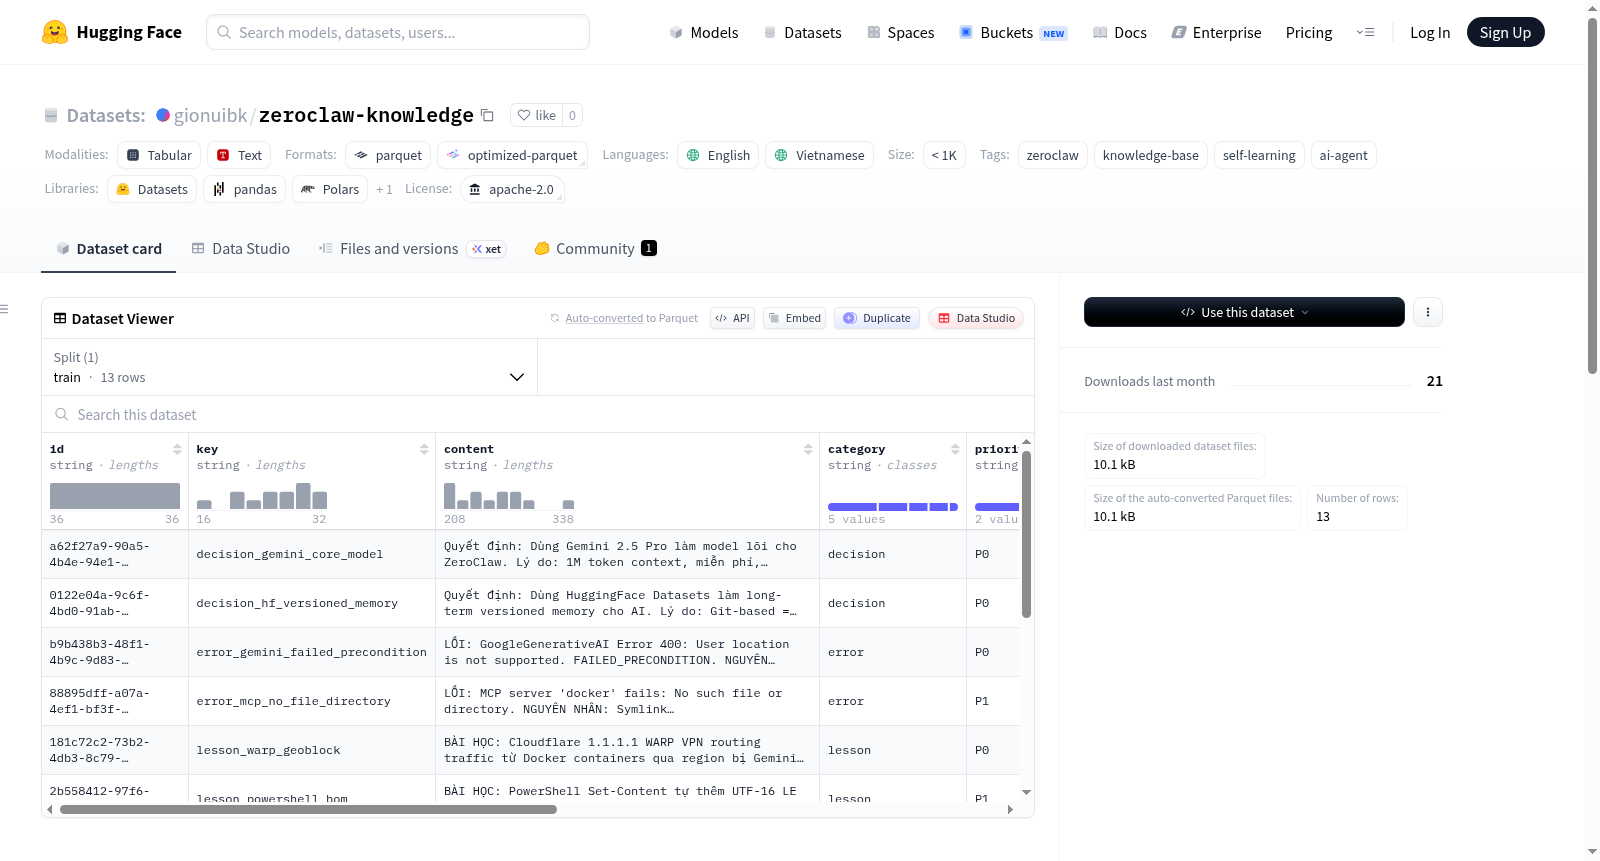Select the apache-2.0 license tag
The height and width of the screenshot is (861, 1600).
tap(512, 189)
